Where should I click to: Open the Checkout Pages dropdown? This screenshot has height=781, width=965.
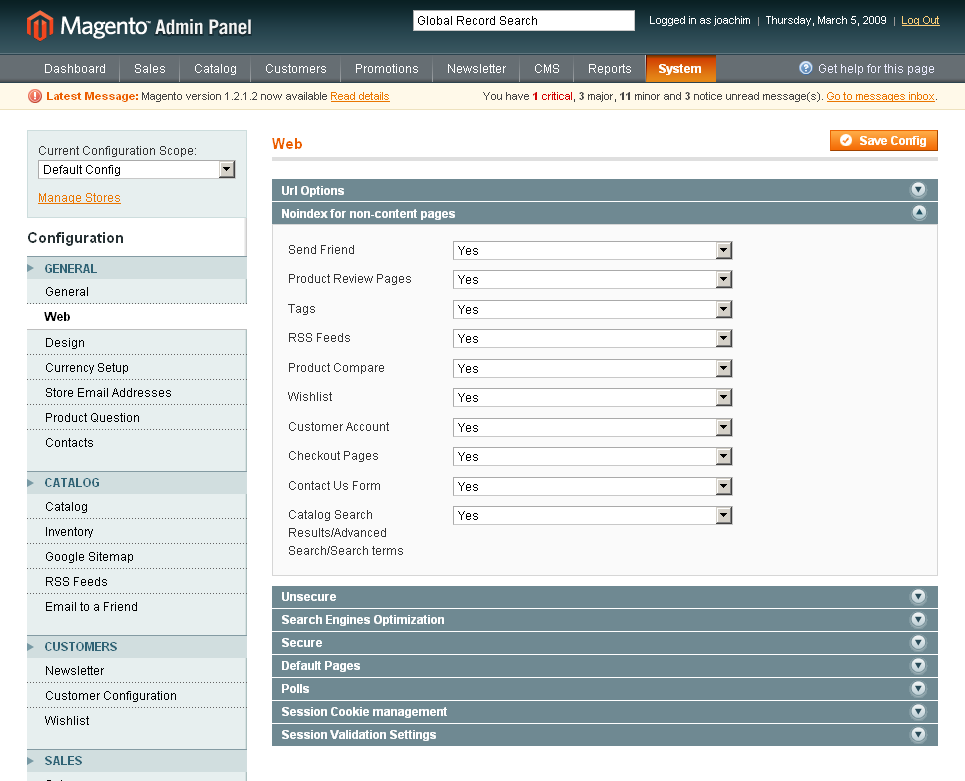593,457
